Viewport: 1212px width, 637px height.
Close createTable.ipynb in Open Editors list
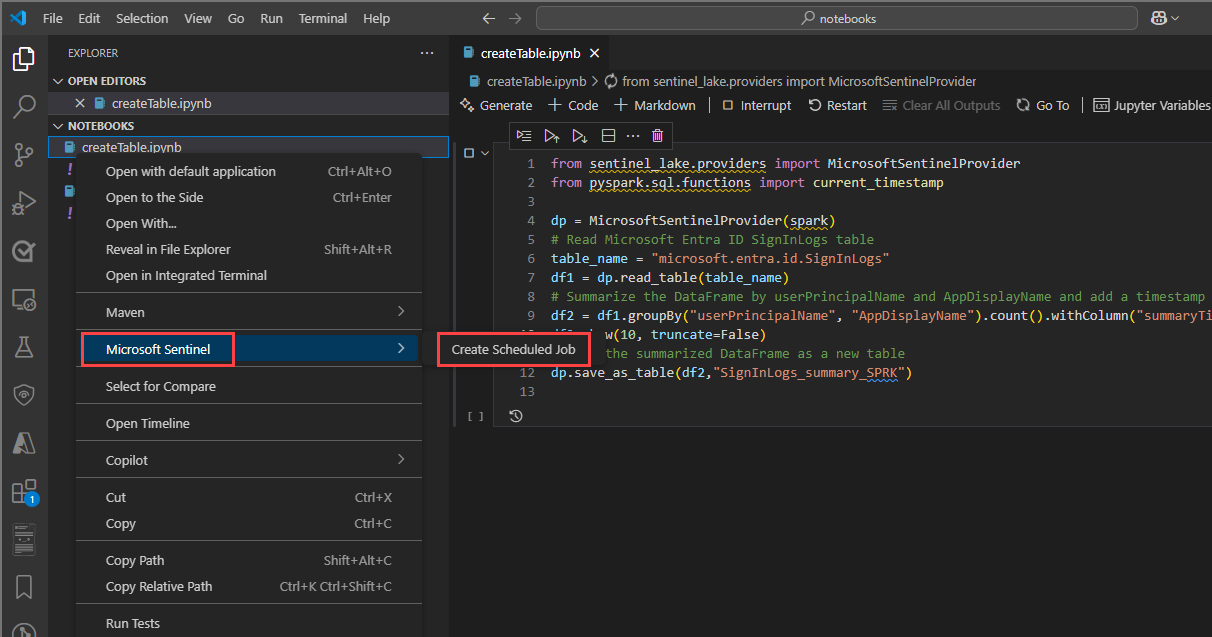click(x=80, y=103)
